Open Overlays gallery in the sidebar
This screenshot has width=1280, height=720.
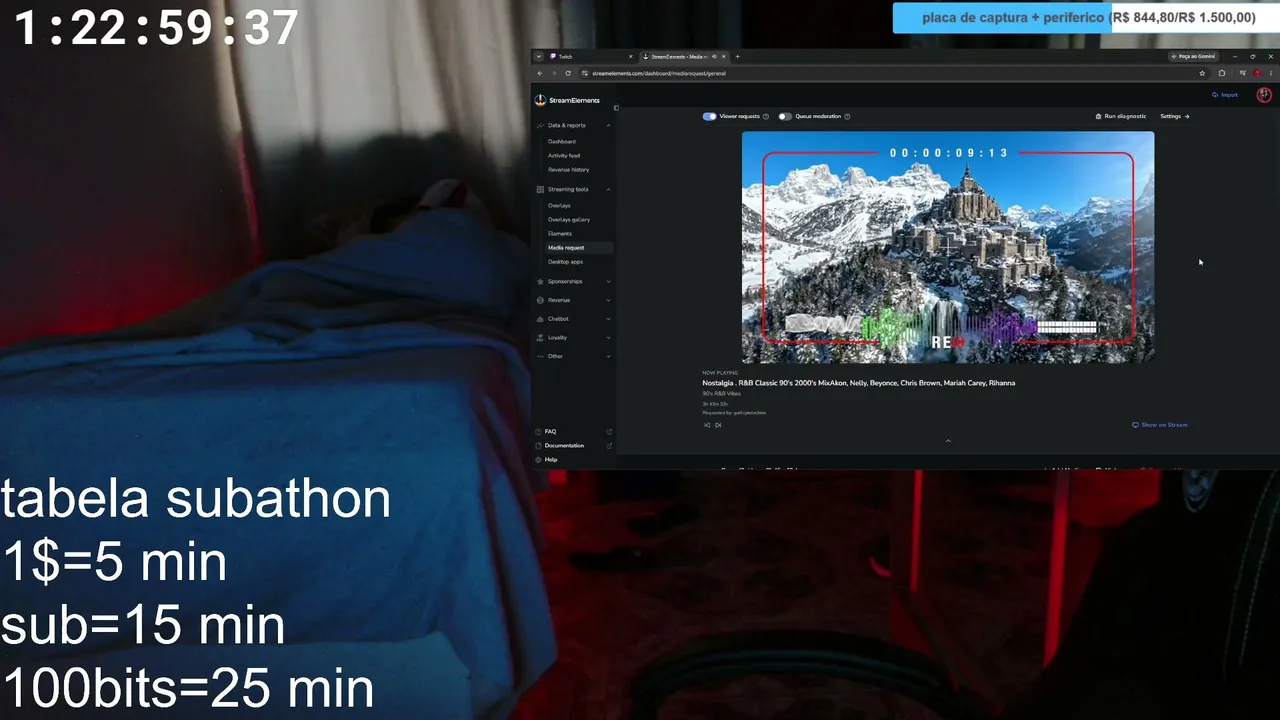(x=569, y=219)
